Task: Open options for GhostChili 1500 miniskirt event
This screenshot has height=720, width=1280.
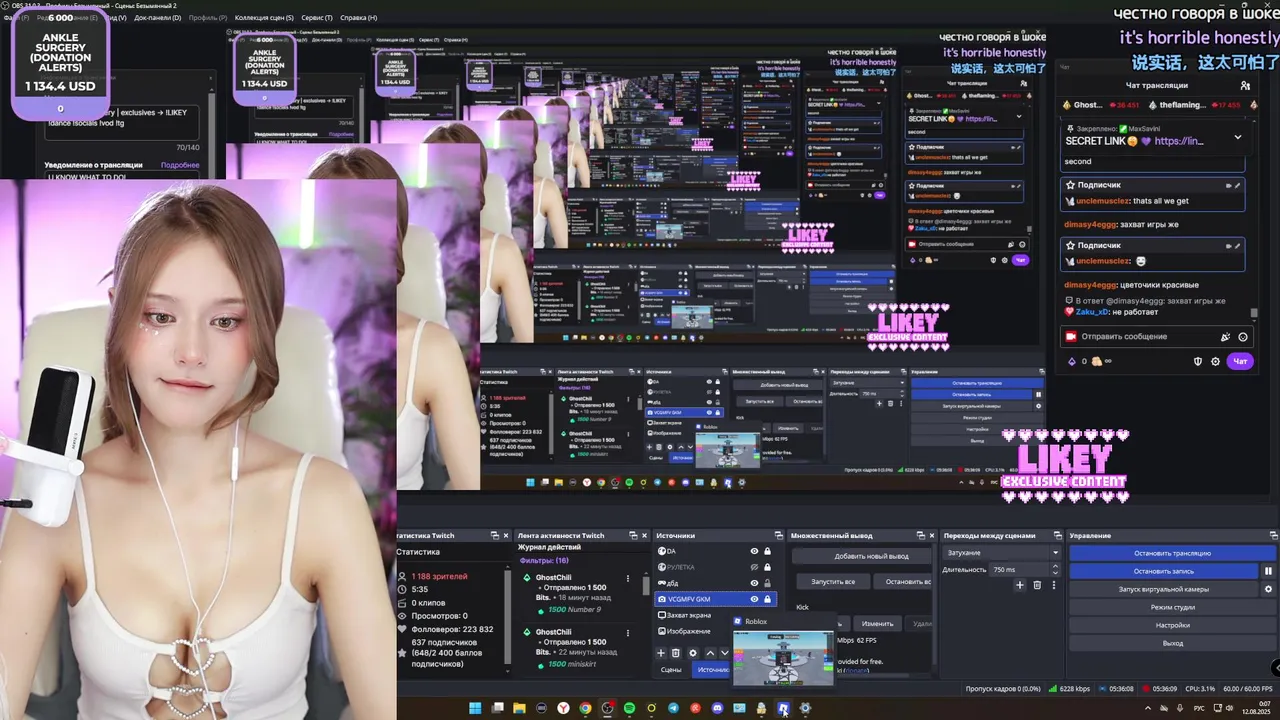Action: click(x=628, y=633)
